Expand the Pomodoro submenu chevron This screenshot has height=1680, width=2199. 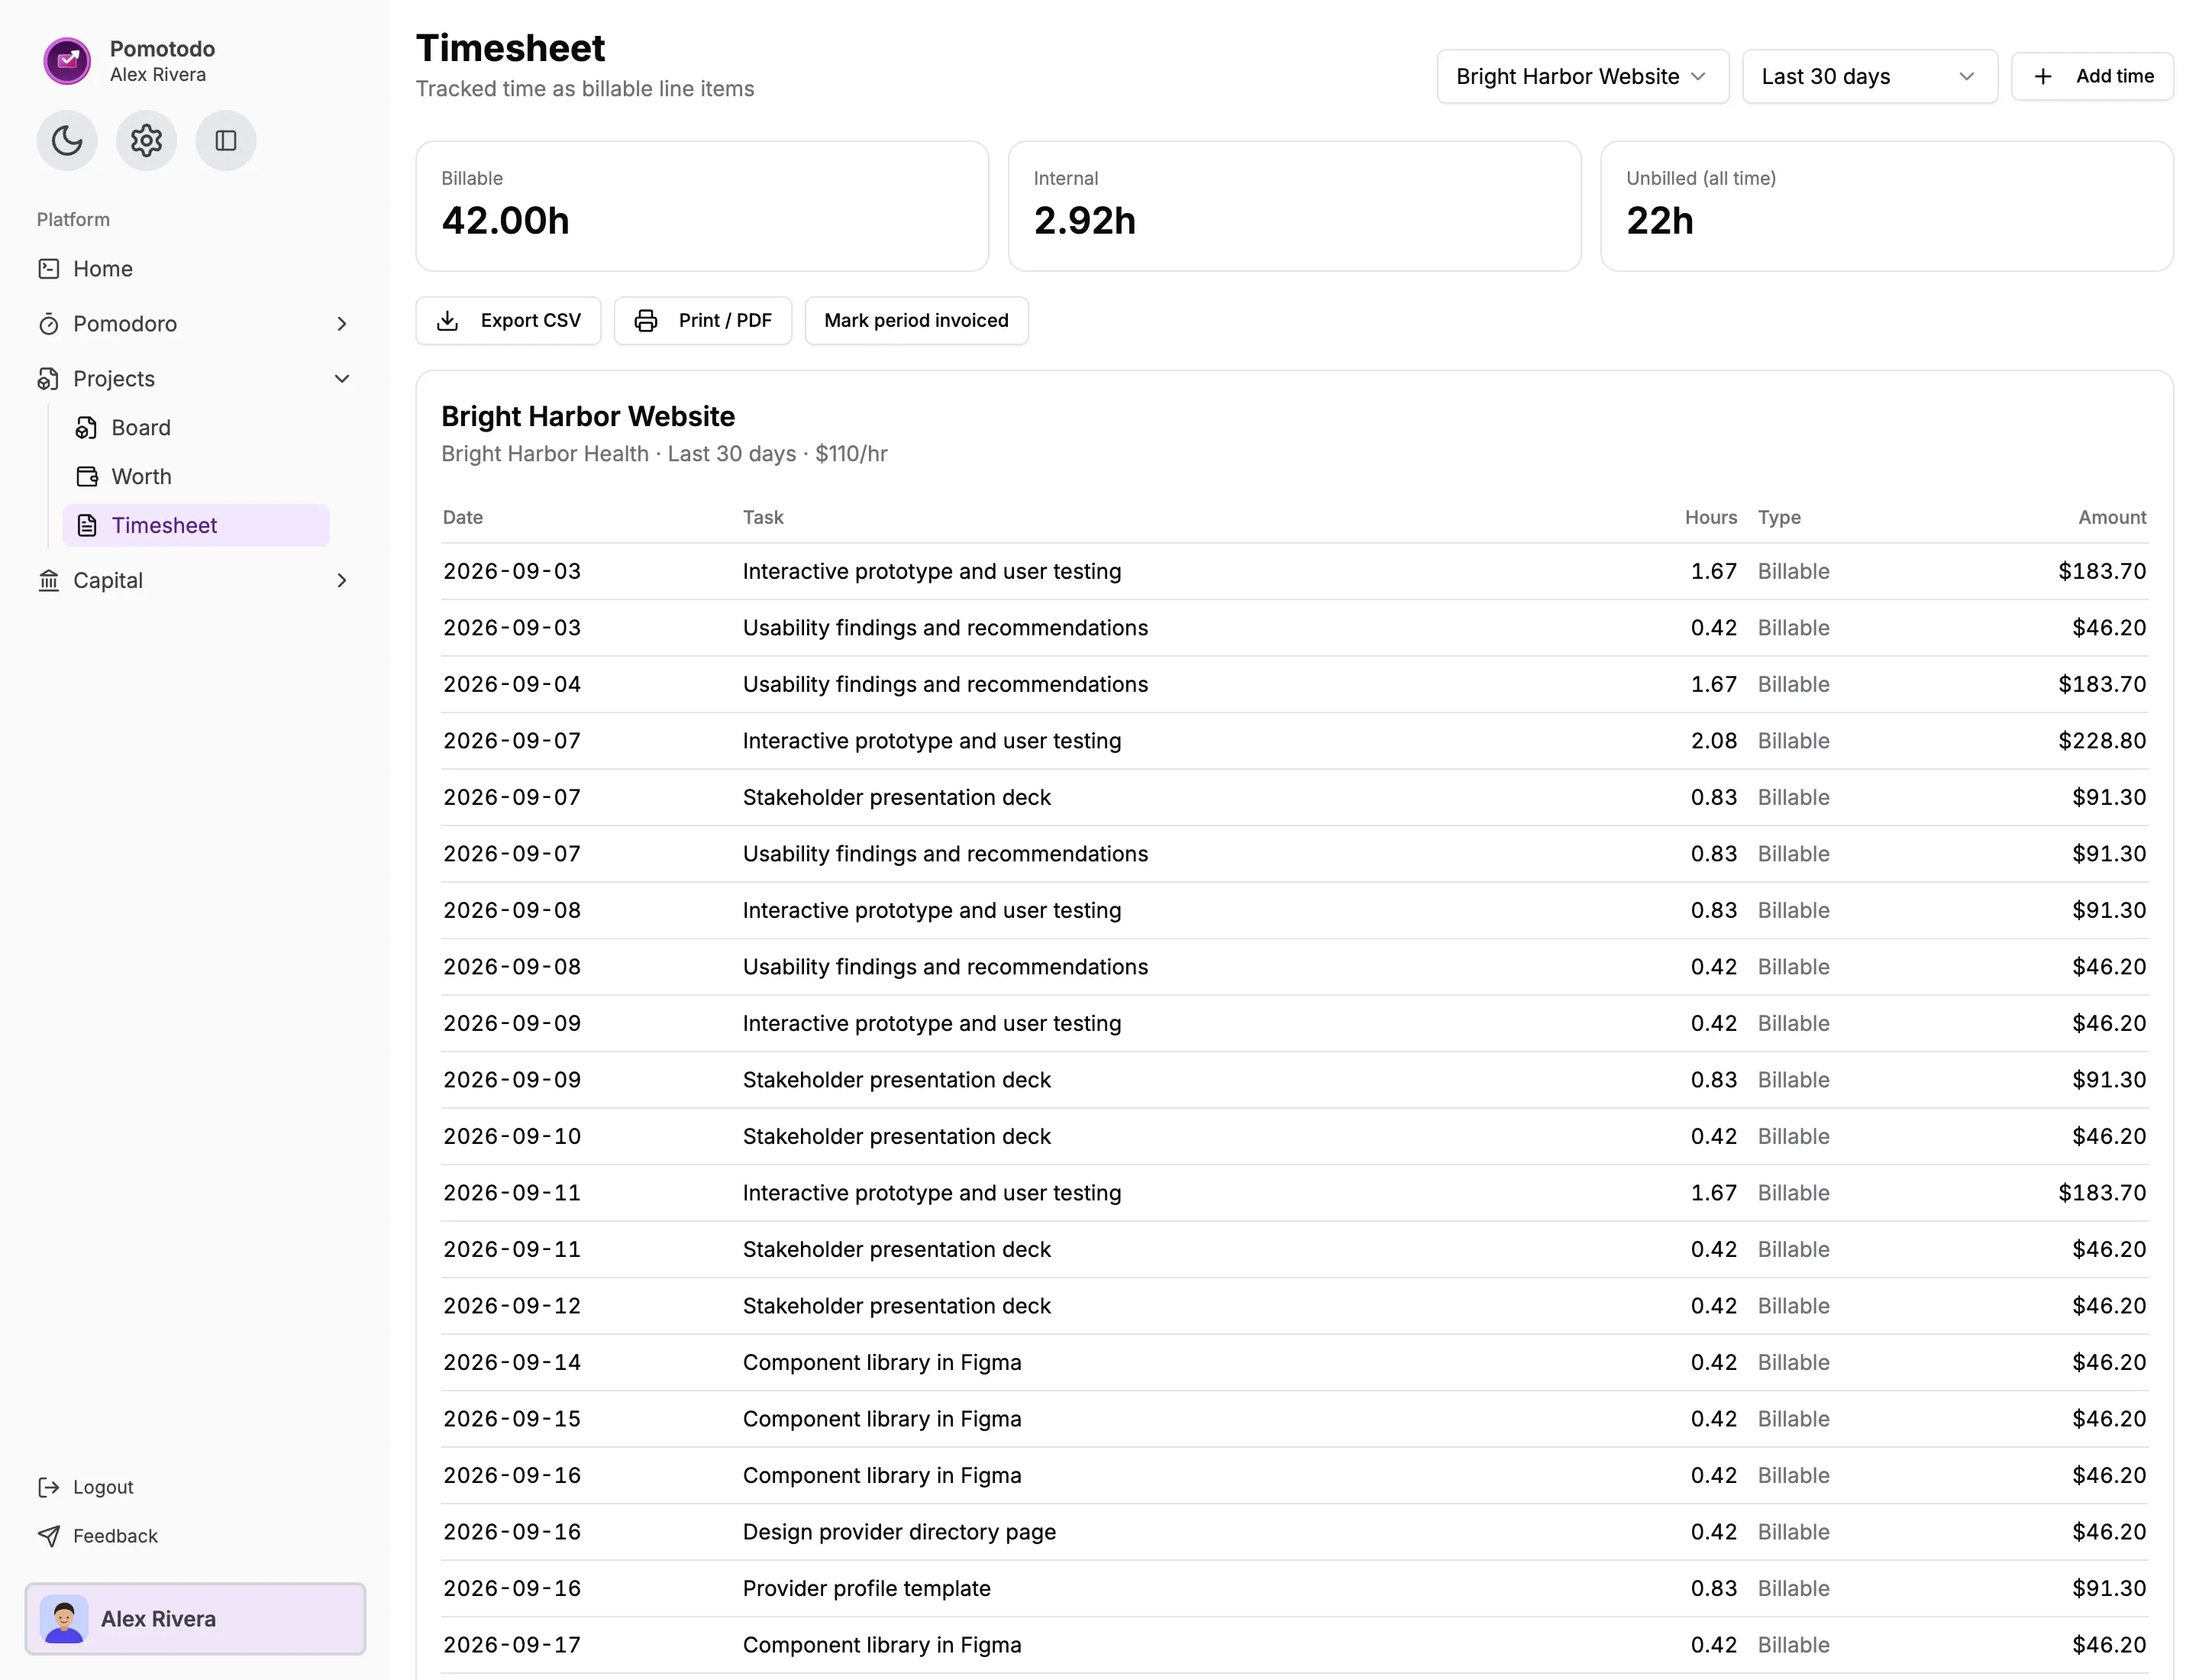point(342,324)
